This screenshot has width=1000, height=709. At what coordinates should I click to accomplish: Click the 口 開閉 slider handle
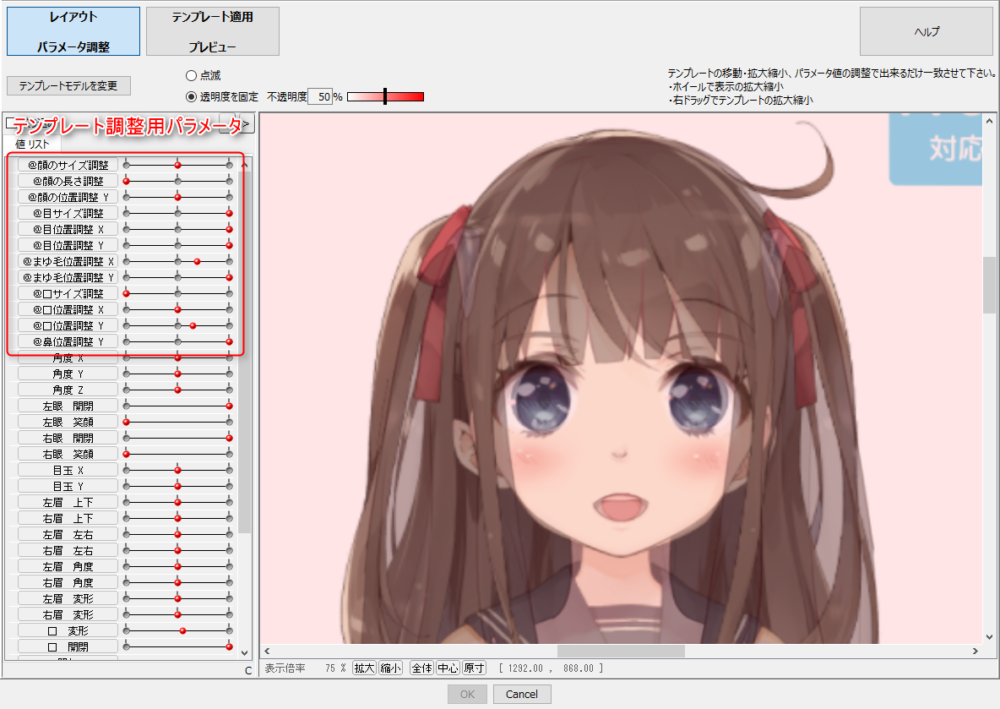click(230, 647)
